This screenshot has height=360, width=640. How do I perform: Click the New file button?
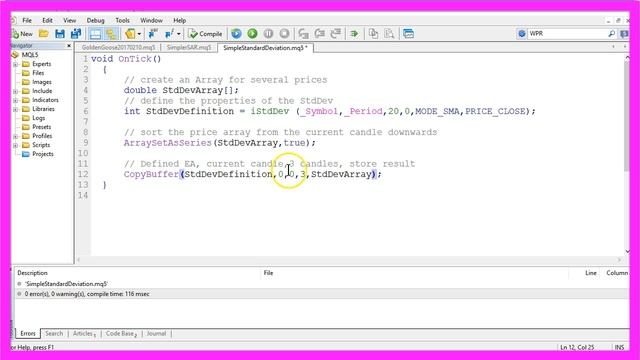23,34
